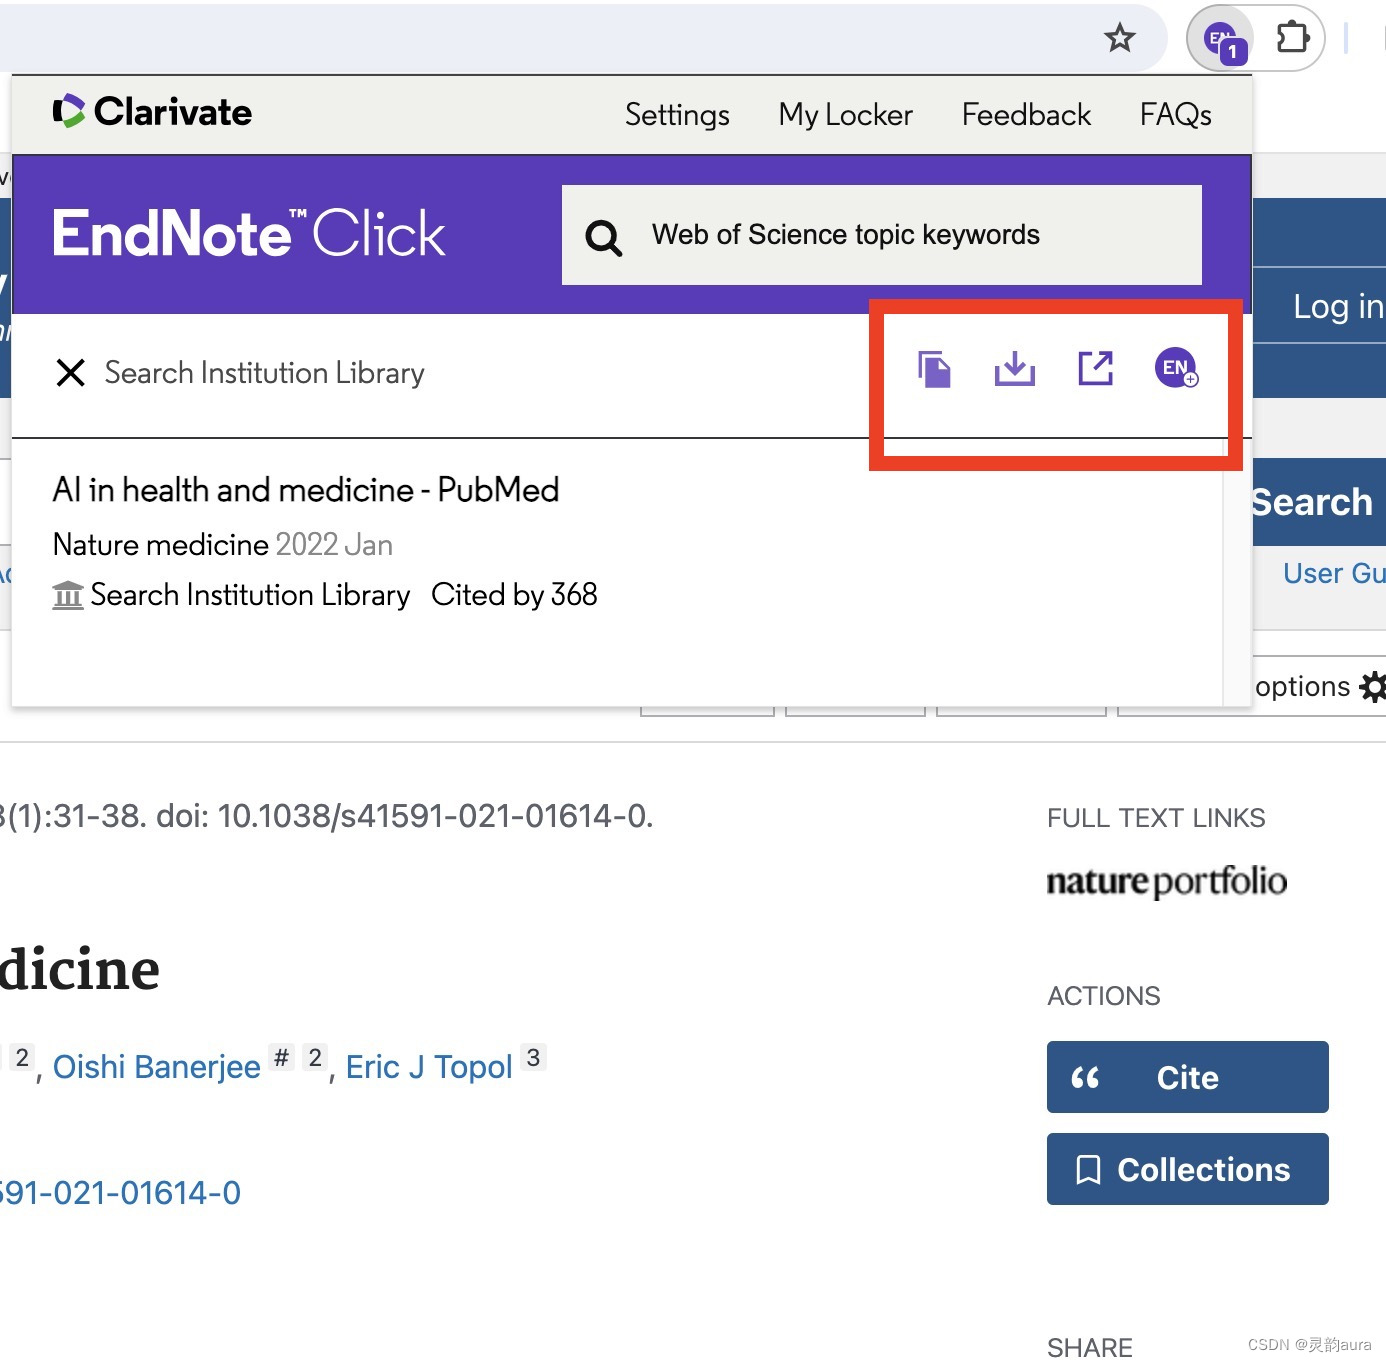
Task: Focus Web of Science topic keywords field
Action: [x=881, y=235]
